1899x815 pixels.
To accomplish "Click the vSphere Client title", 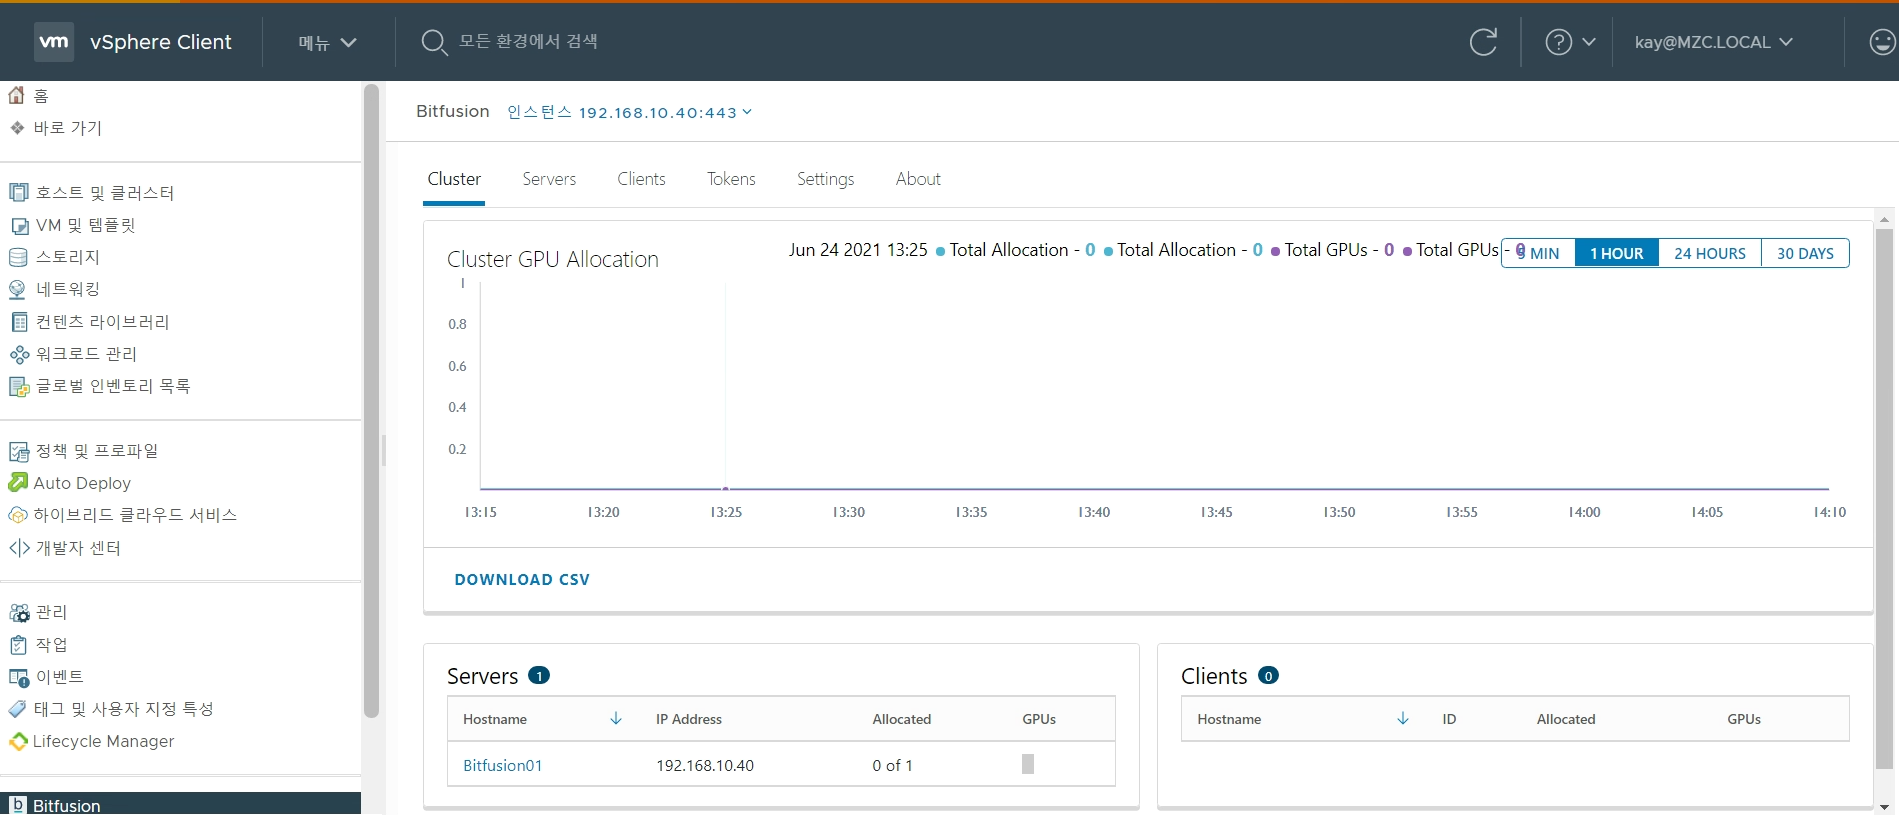I will coord(161,42).
